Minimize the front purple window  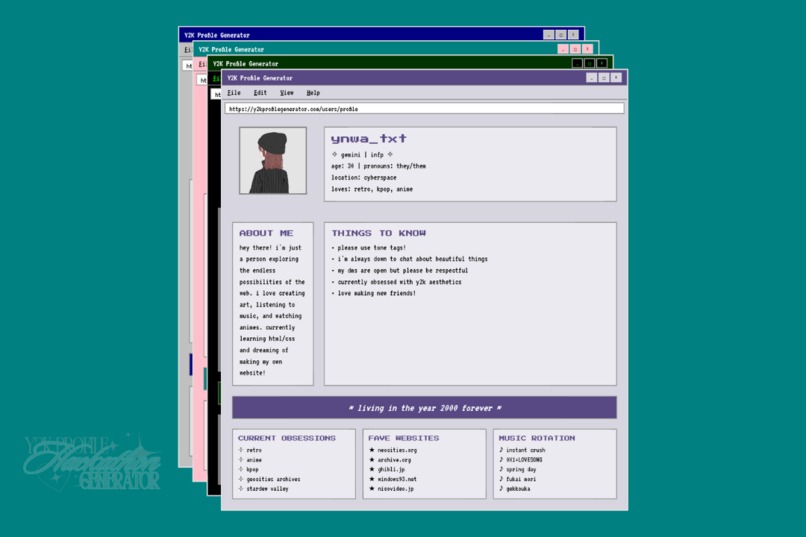592,78
